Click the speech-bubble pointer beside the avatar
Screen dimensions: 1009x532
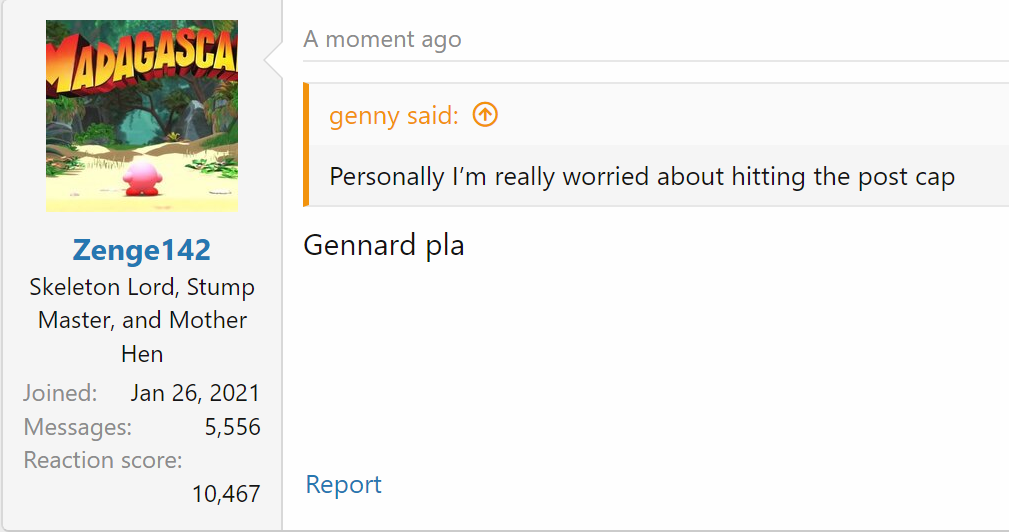click(274, 61)
